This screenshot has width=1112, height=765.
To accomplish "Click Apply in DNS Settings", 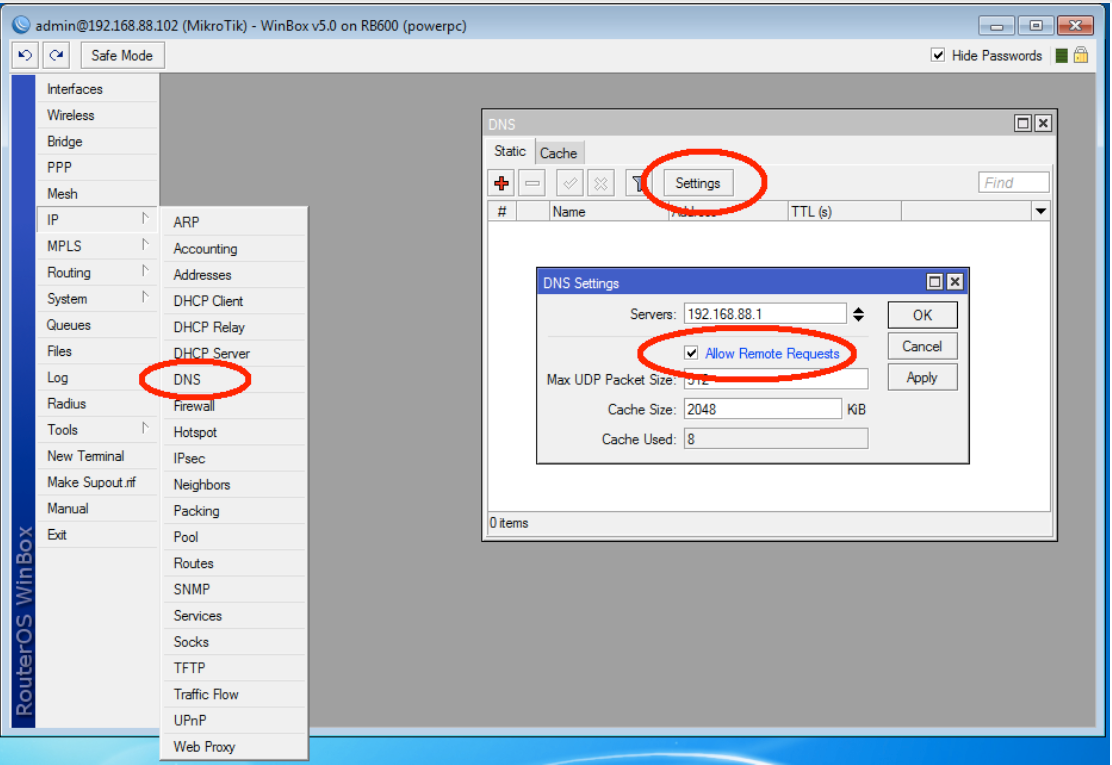I will point(923,377).
